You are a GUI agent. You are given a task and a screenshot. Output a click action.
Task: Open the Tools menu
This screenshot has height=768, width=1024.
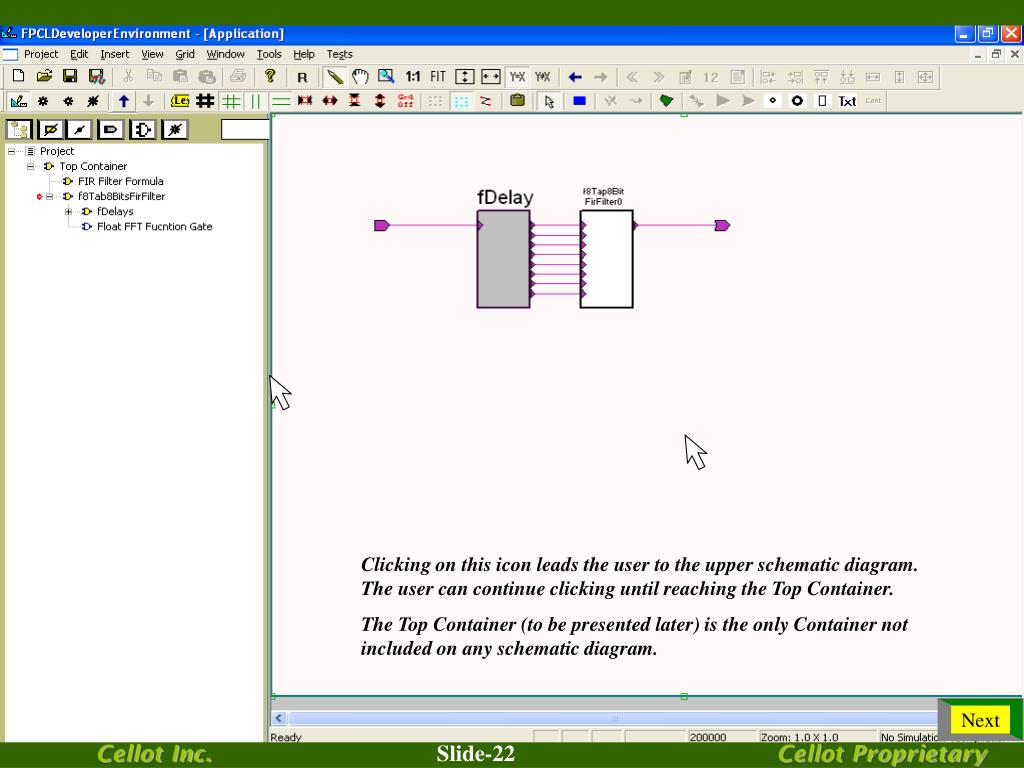269,54
